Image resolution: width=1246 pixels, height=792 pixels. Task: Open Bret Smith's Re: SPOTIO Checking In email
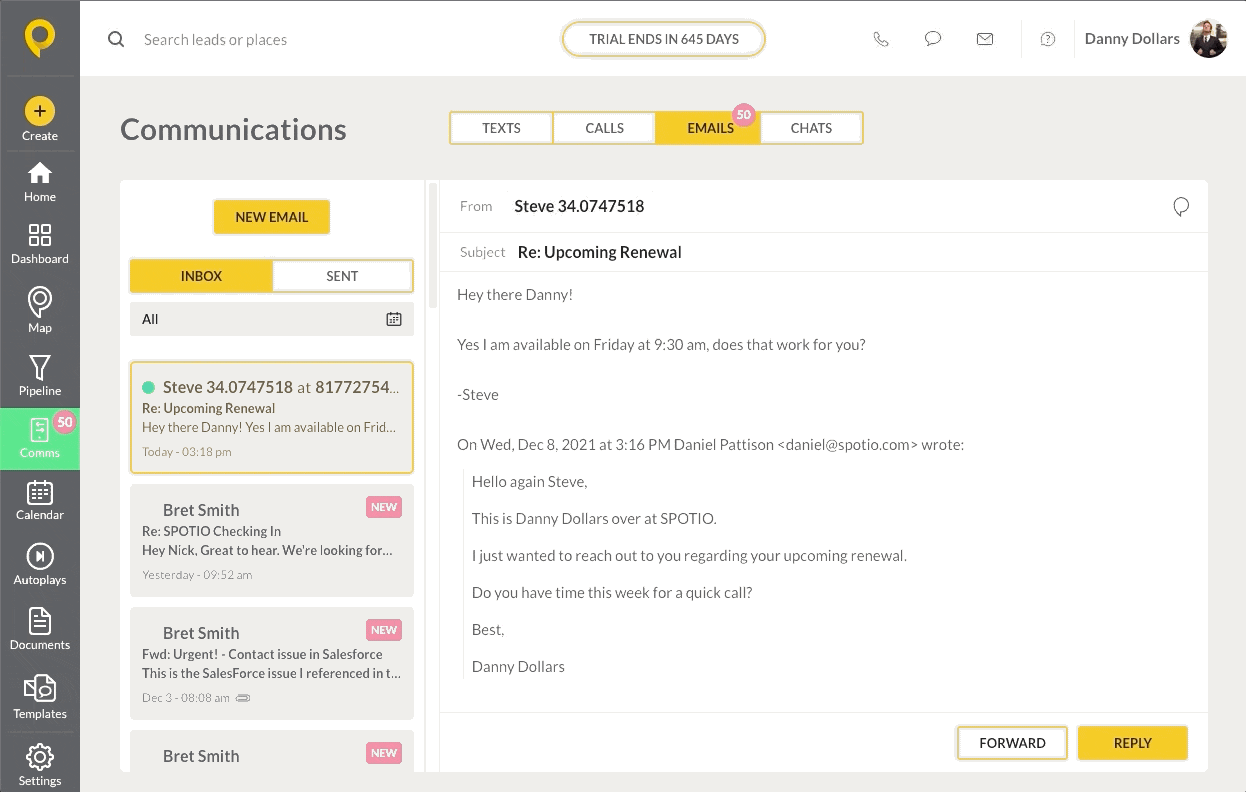click(272, 541)
